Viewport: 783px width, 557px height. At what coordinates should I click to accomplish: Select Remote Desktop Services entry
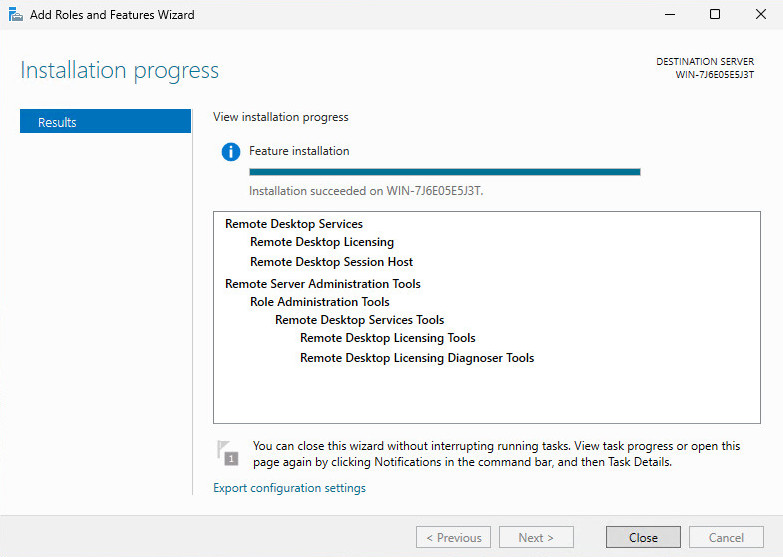coord(294,224)
